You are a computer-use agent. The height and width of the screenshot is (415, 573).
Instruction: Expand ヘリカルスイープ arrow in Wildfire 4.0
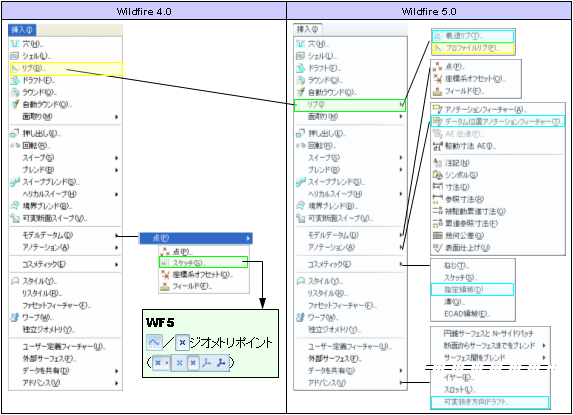click(117, 194)
